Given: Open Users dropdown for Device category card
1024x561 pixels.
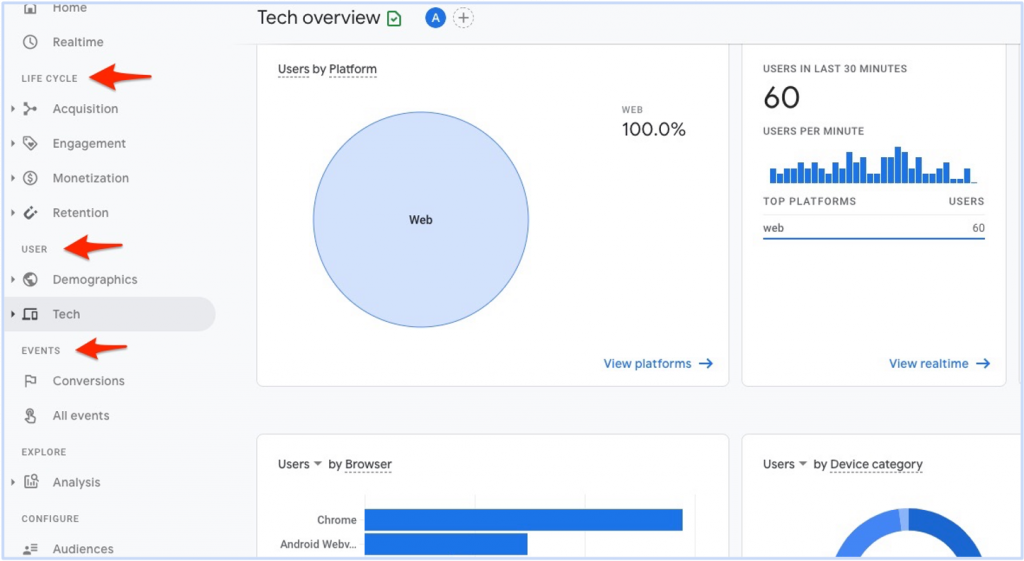Looking at the screenshot, I should (x=785, y=464).
